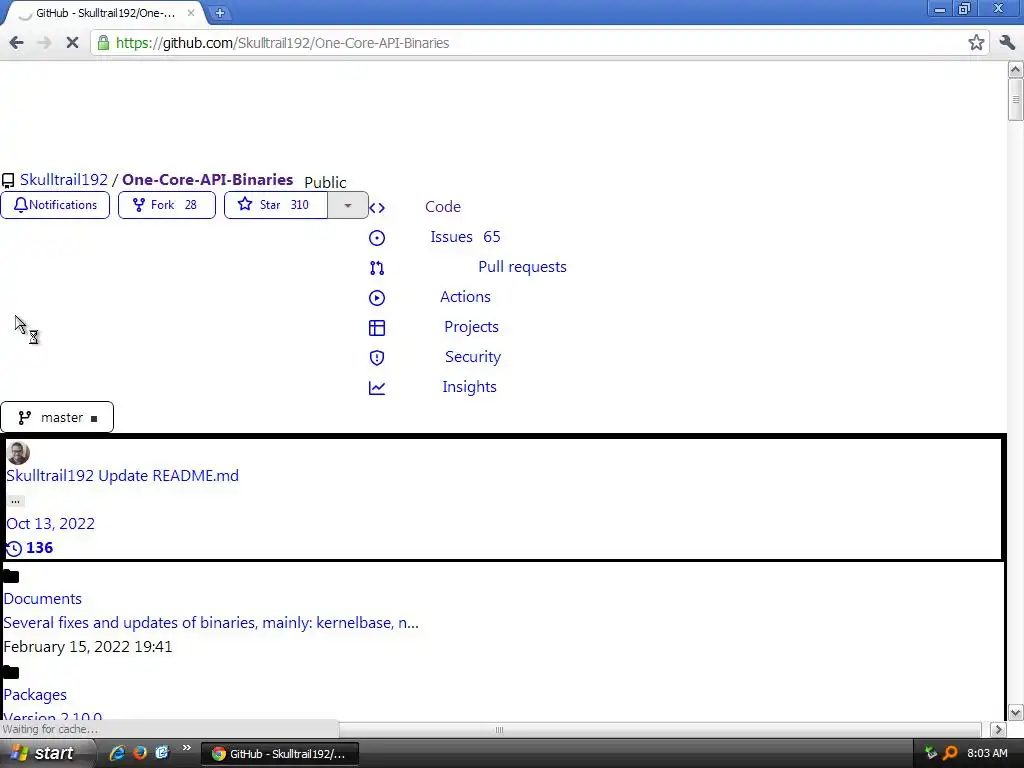Click the Skulltrail192 avatar picture
This screenshot has height=768, width=1024.
coord(18,453)
